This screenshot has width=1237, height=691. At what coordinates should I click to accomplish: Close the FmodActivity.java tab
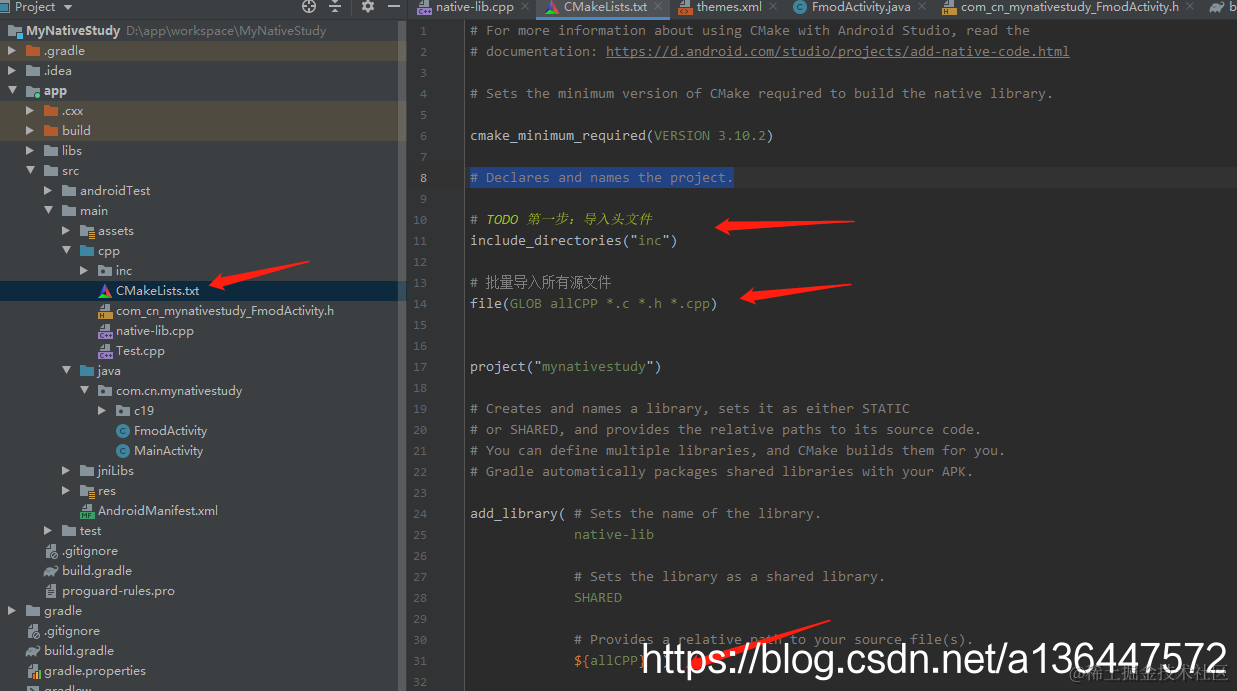(923, 7)
